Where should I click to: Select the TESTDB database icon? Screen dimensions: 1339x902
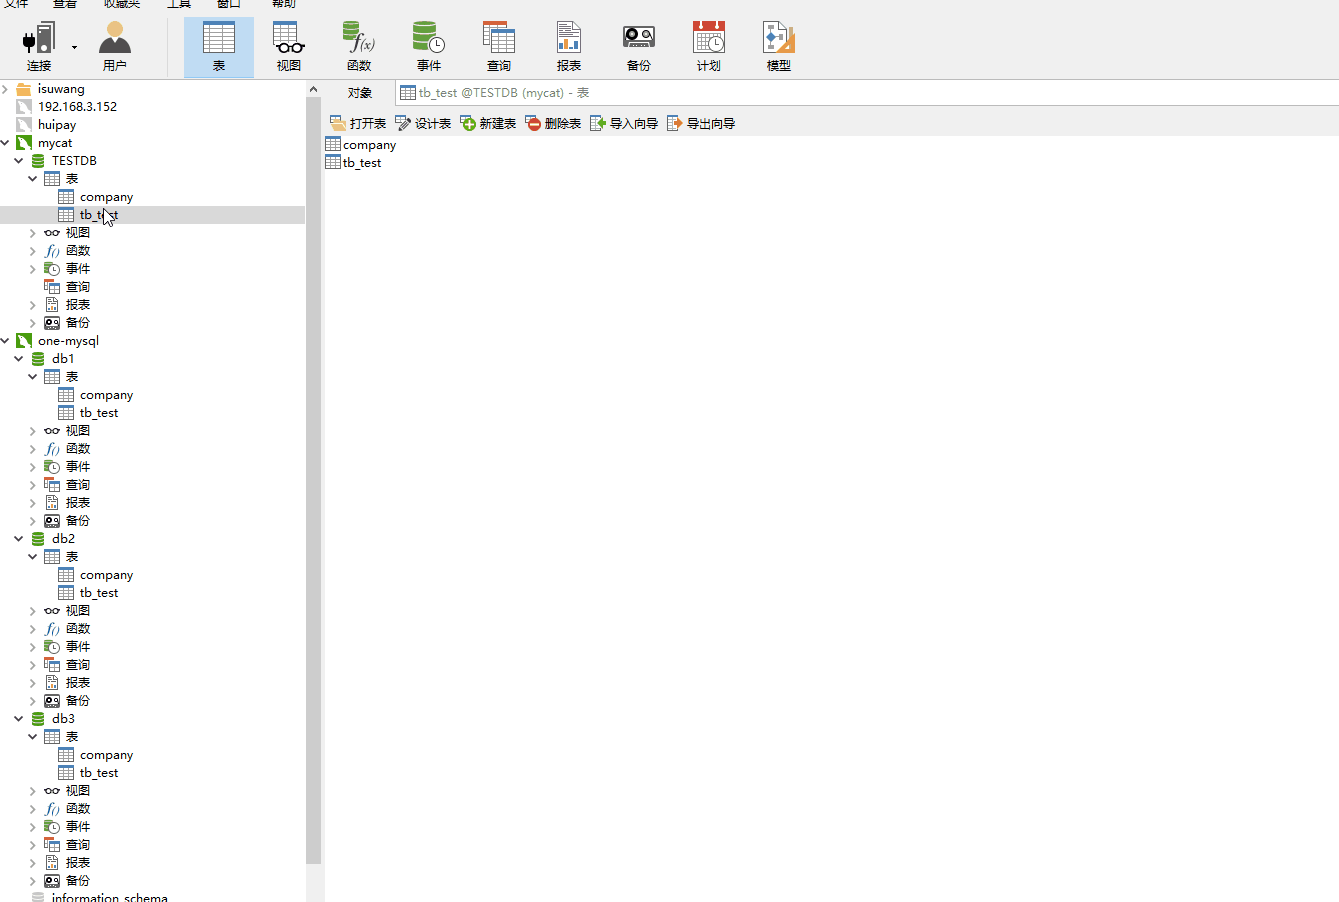38,161
